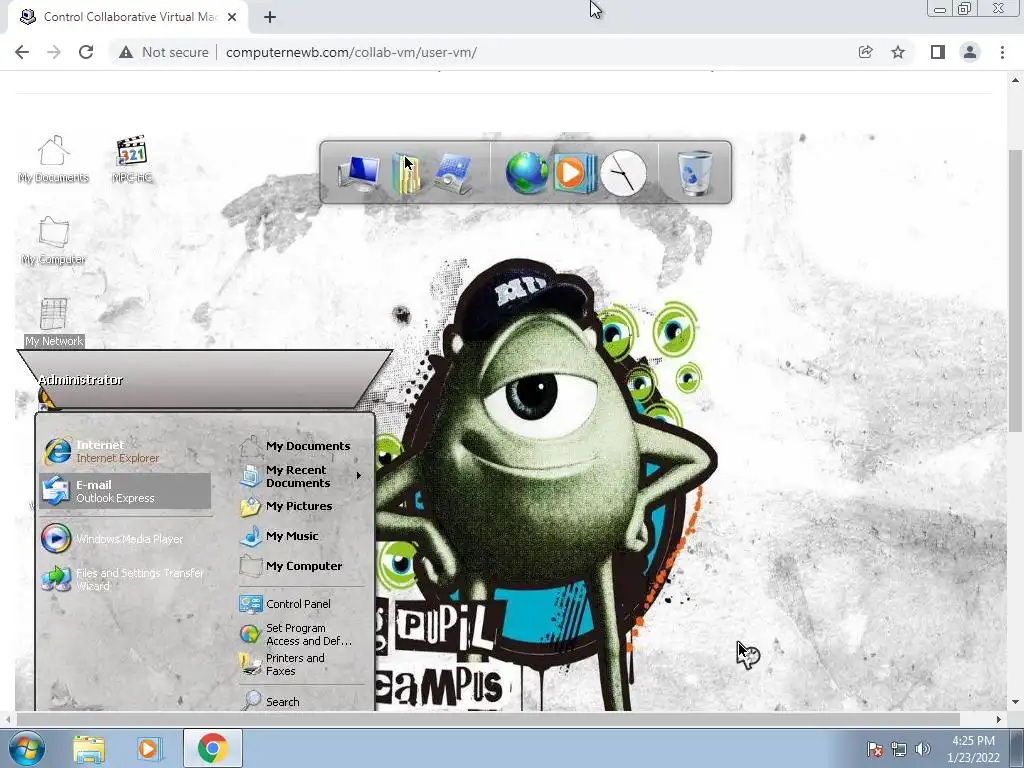Screen dimensions: 1024x768
Task: Select My Network desktop icon
Action: tap(54, 322)
